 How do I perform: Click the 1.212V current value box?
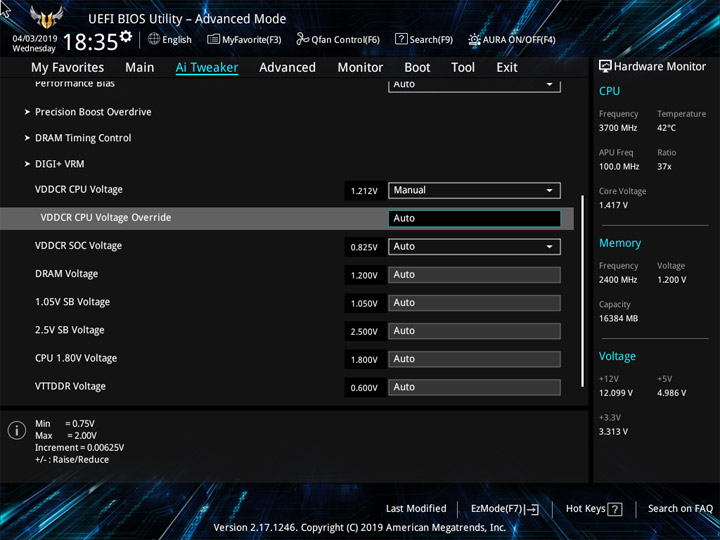point(365,191)
